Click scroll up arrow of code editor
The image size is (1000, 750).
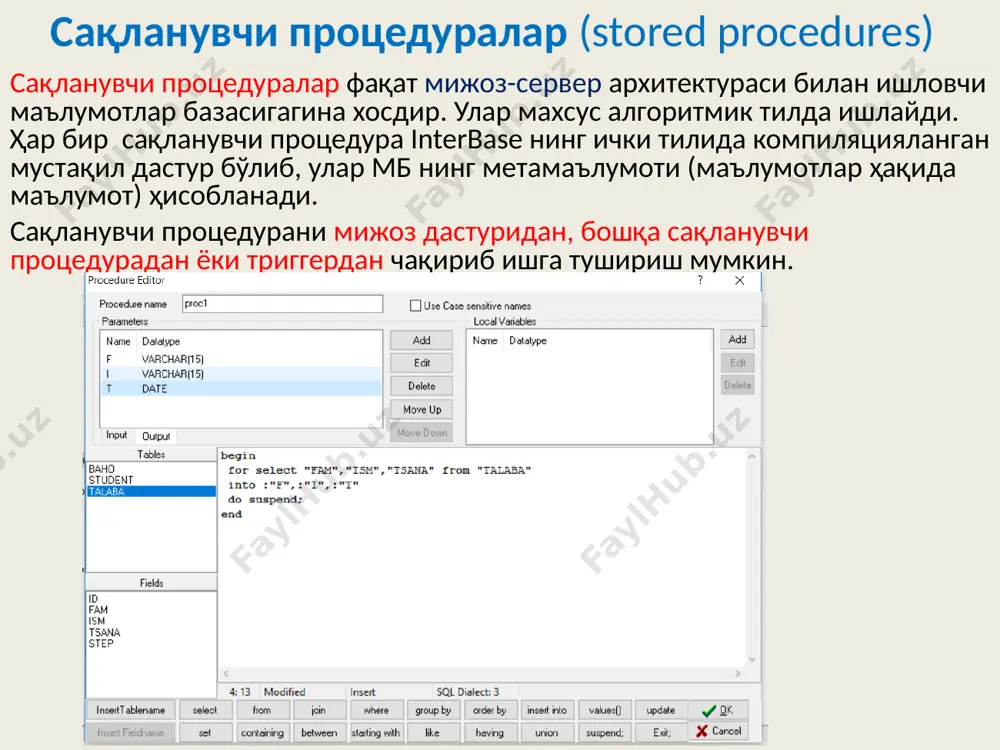pyautogui.click(x=752, y=457)
